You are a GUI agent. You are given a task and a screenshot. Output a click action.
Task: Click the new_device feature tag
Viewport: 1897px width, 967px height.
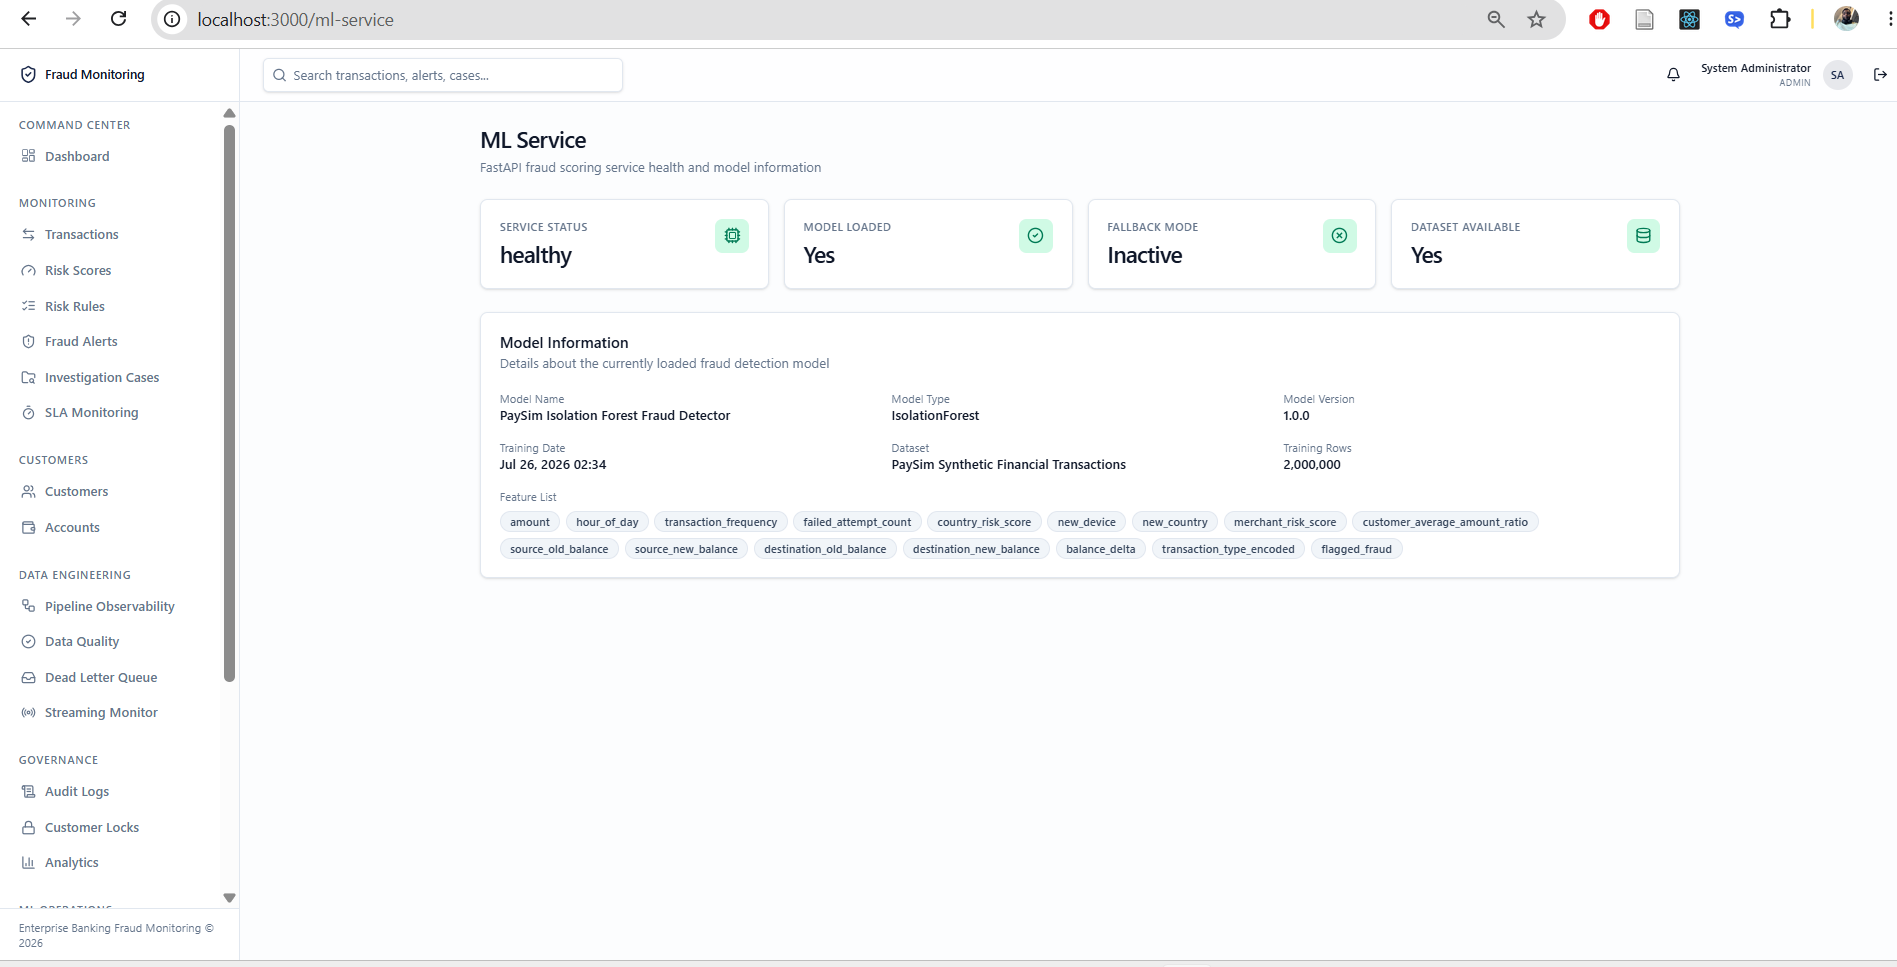click(1087, 522)
